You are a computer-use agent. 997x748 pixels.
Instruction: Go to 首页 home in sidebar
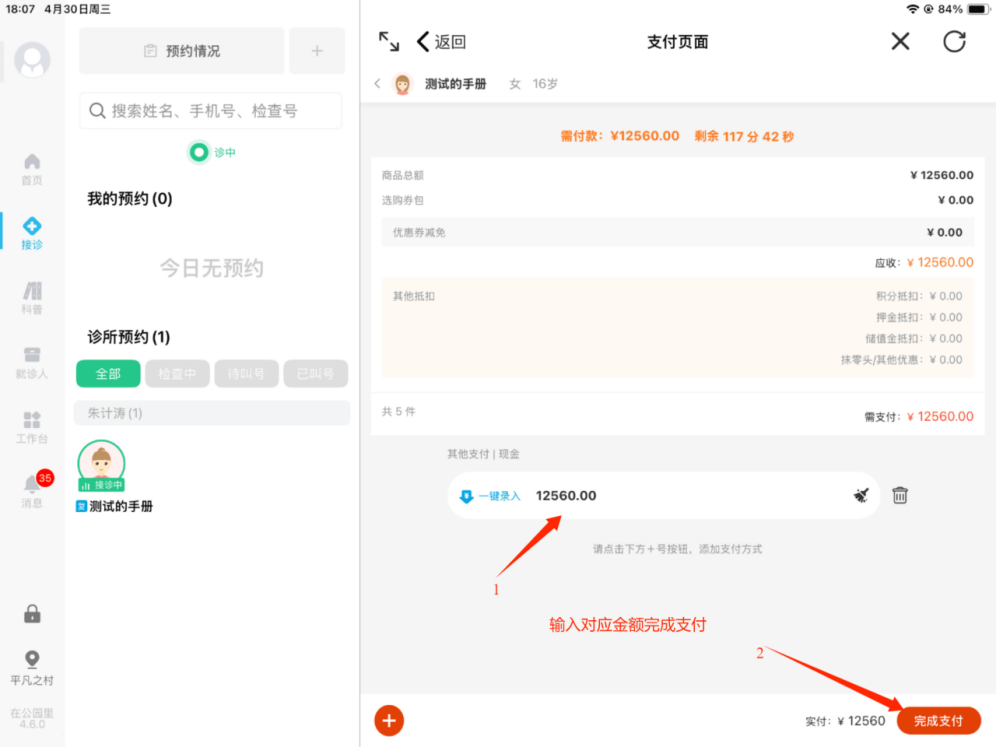[32, 169]
